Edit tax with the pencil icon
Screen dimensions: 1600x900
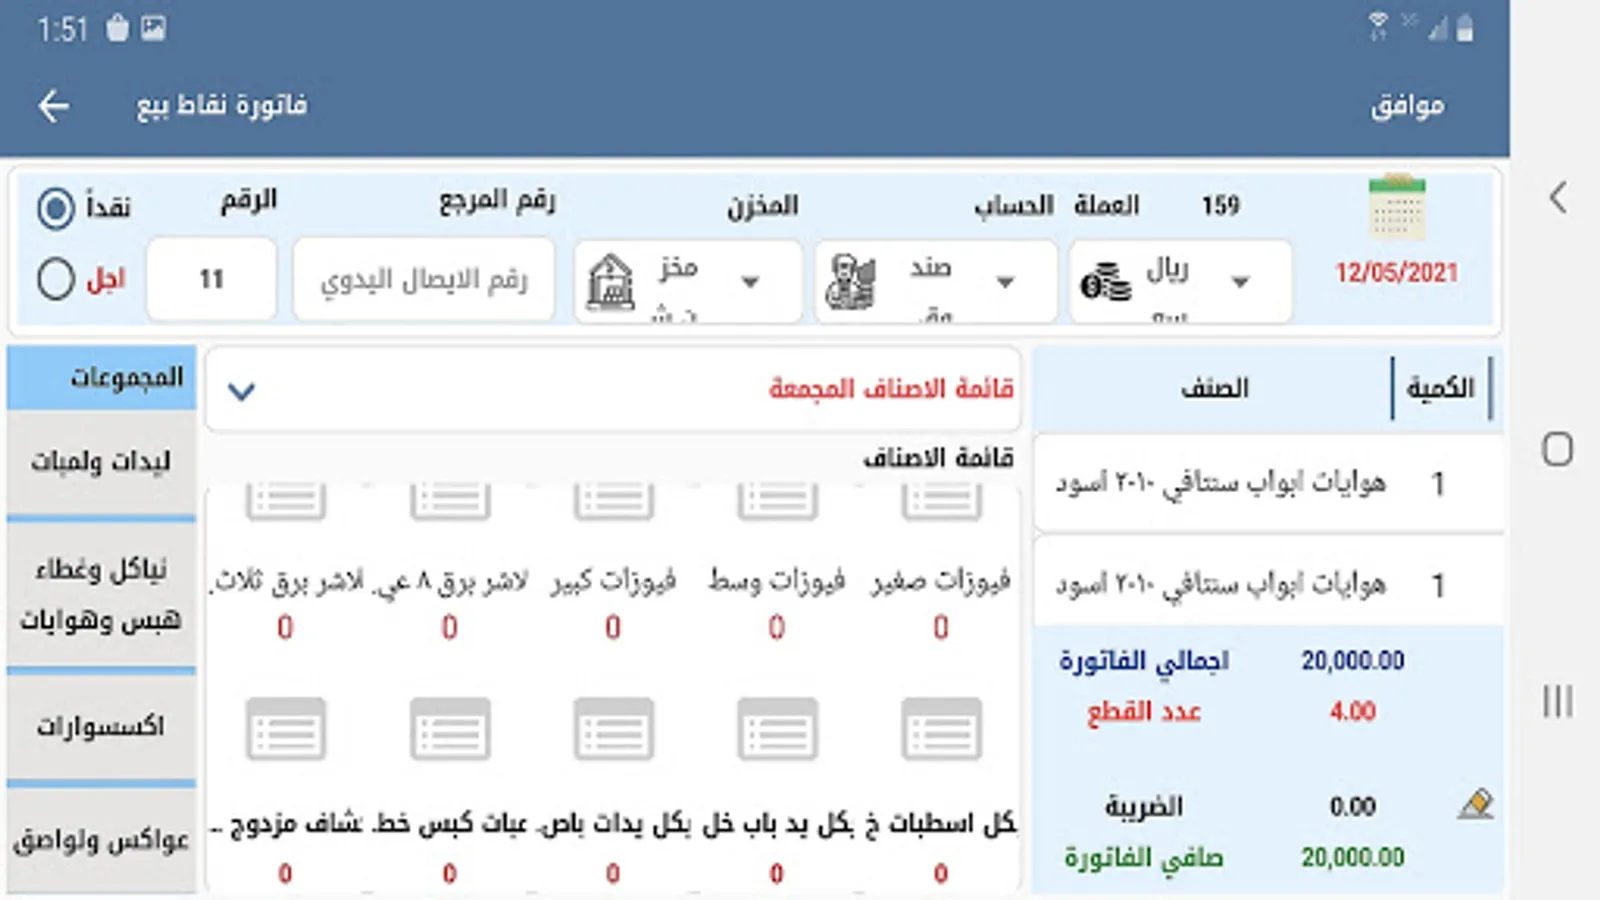pyautogui.click(x=1476, y=804)
